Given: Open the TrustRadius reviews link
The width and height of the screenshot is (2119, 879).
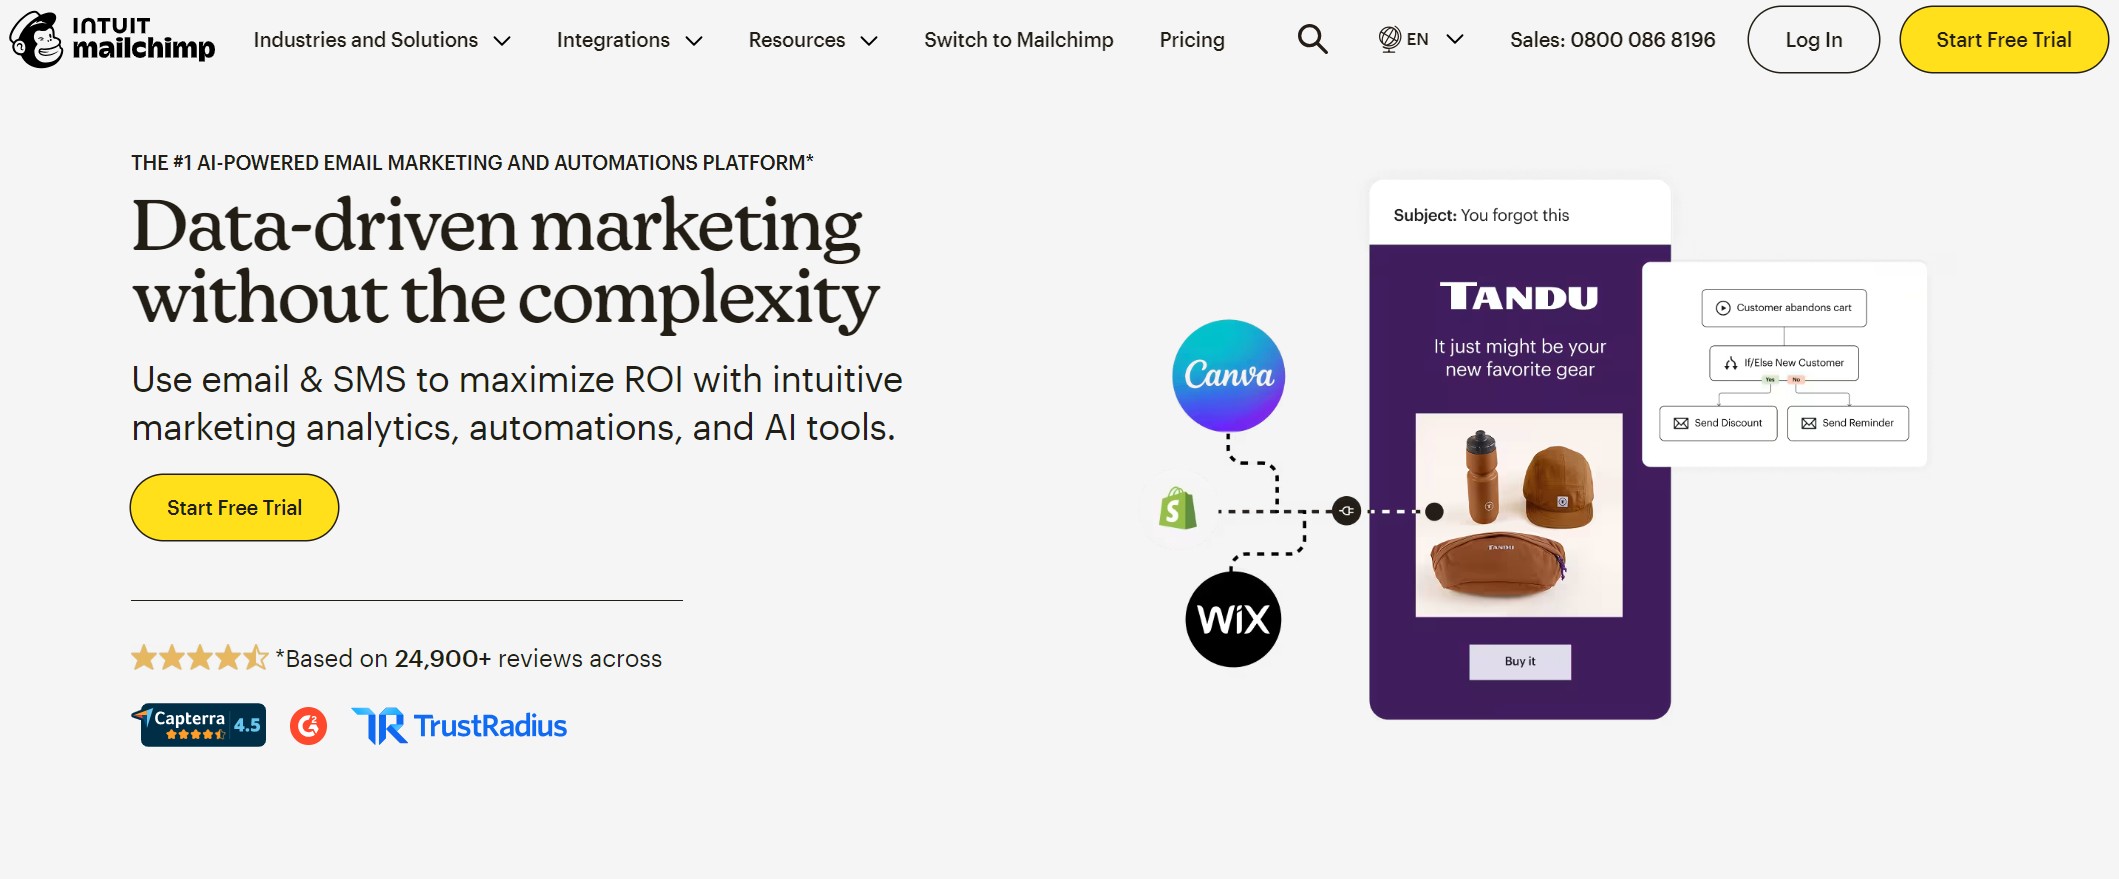Looking at the screenshot, I should (x=458, y=724).
